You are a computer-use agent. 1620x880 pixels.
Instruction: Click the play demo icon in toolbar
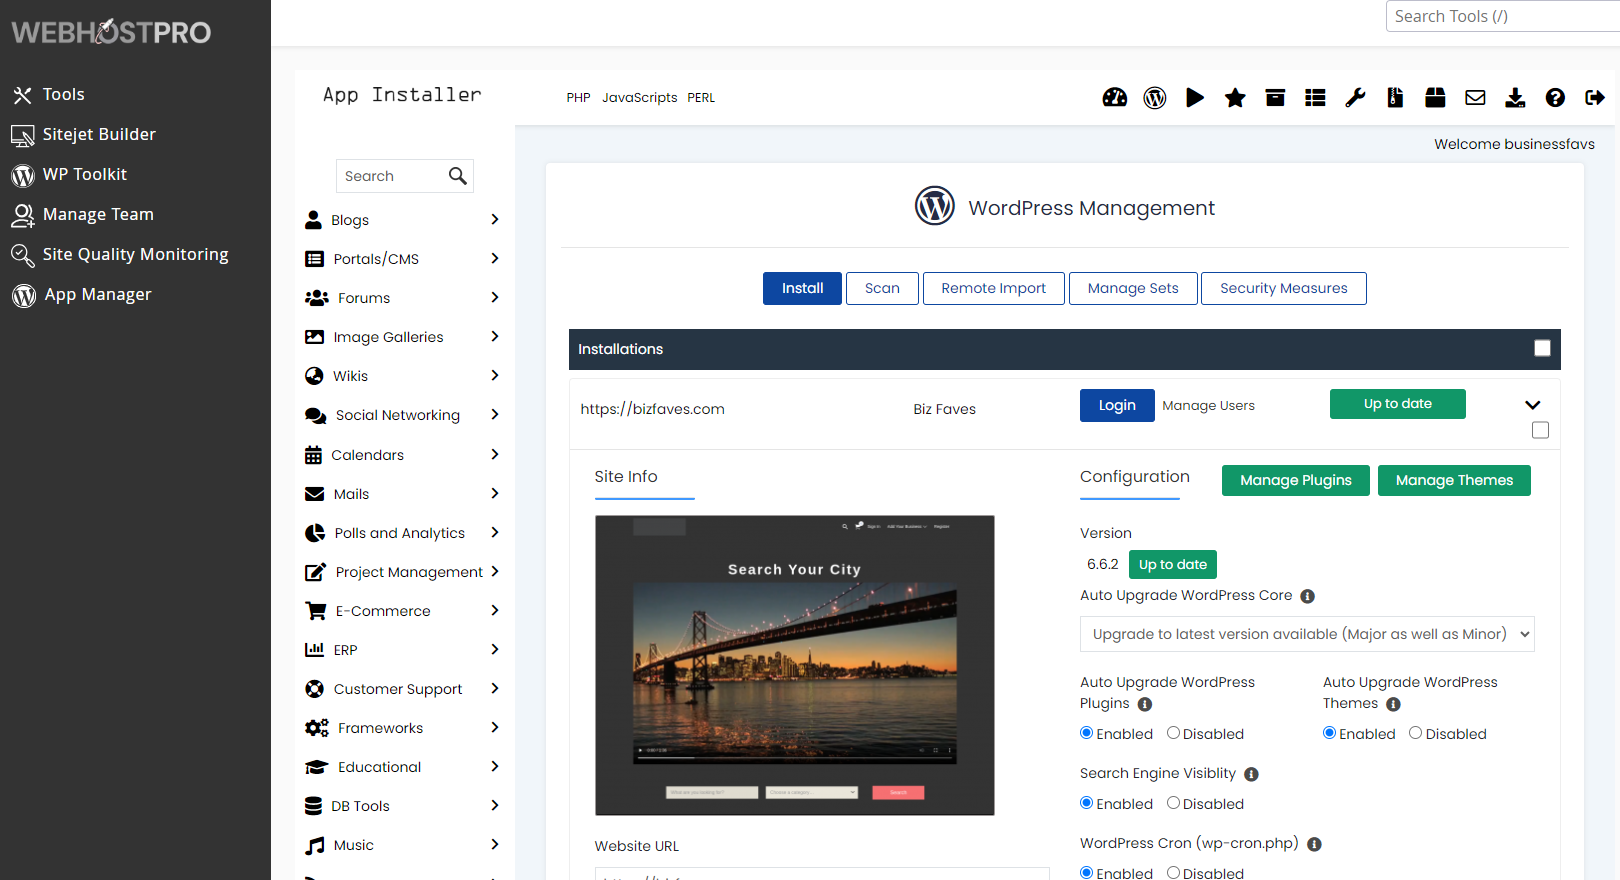pyautogui.click(x=1195, y=97)
